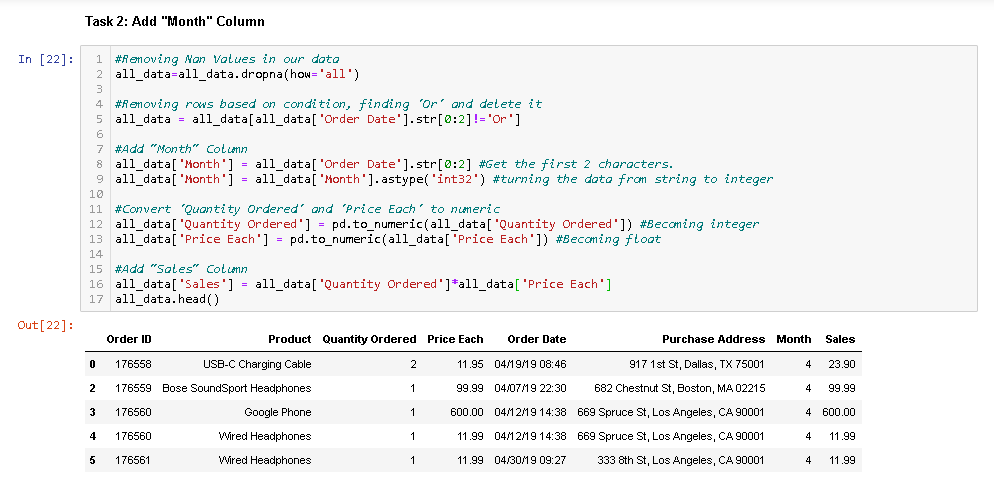Viewport: 994px width, 480px height.
Task: Select the In [22] input prompt
Action: (x=46, y=59)
